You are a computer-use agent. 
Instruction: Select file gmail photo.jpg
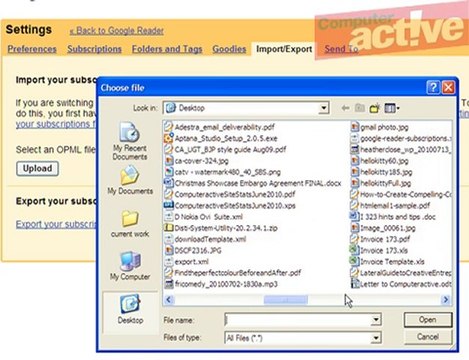point(380,127)
